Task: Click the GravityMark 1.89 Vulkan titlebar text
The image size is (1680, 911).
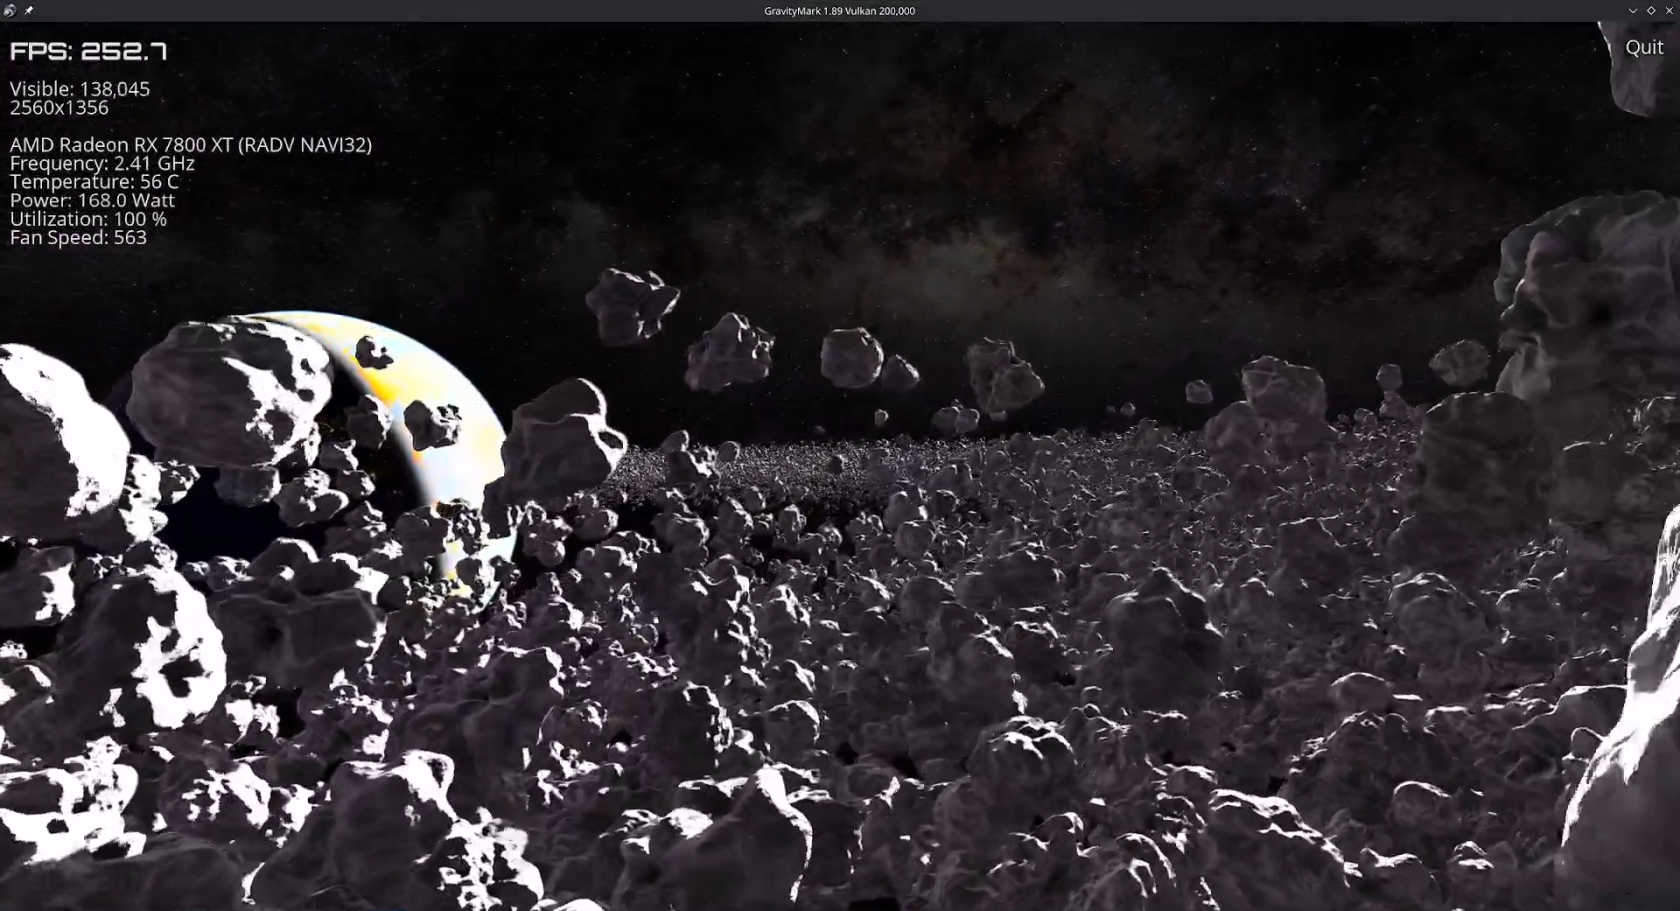Action: point(840,11)
